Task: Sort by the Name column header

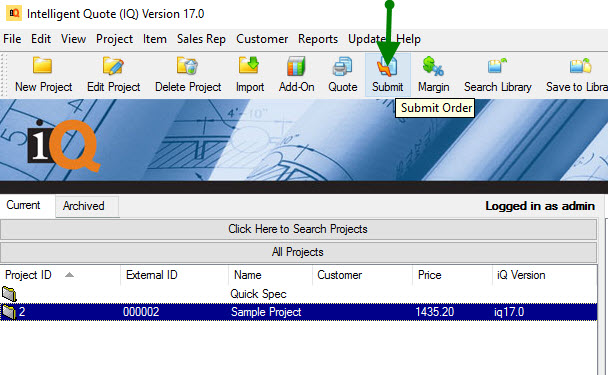Action: coord(270,275)
